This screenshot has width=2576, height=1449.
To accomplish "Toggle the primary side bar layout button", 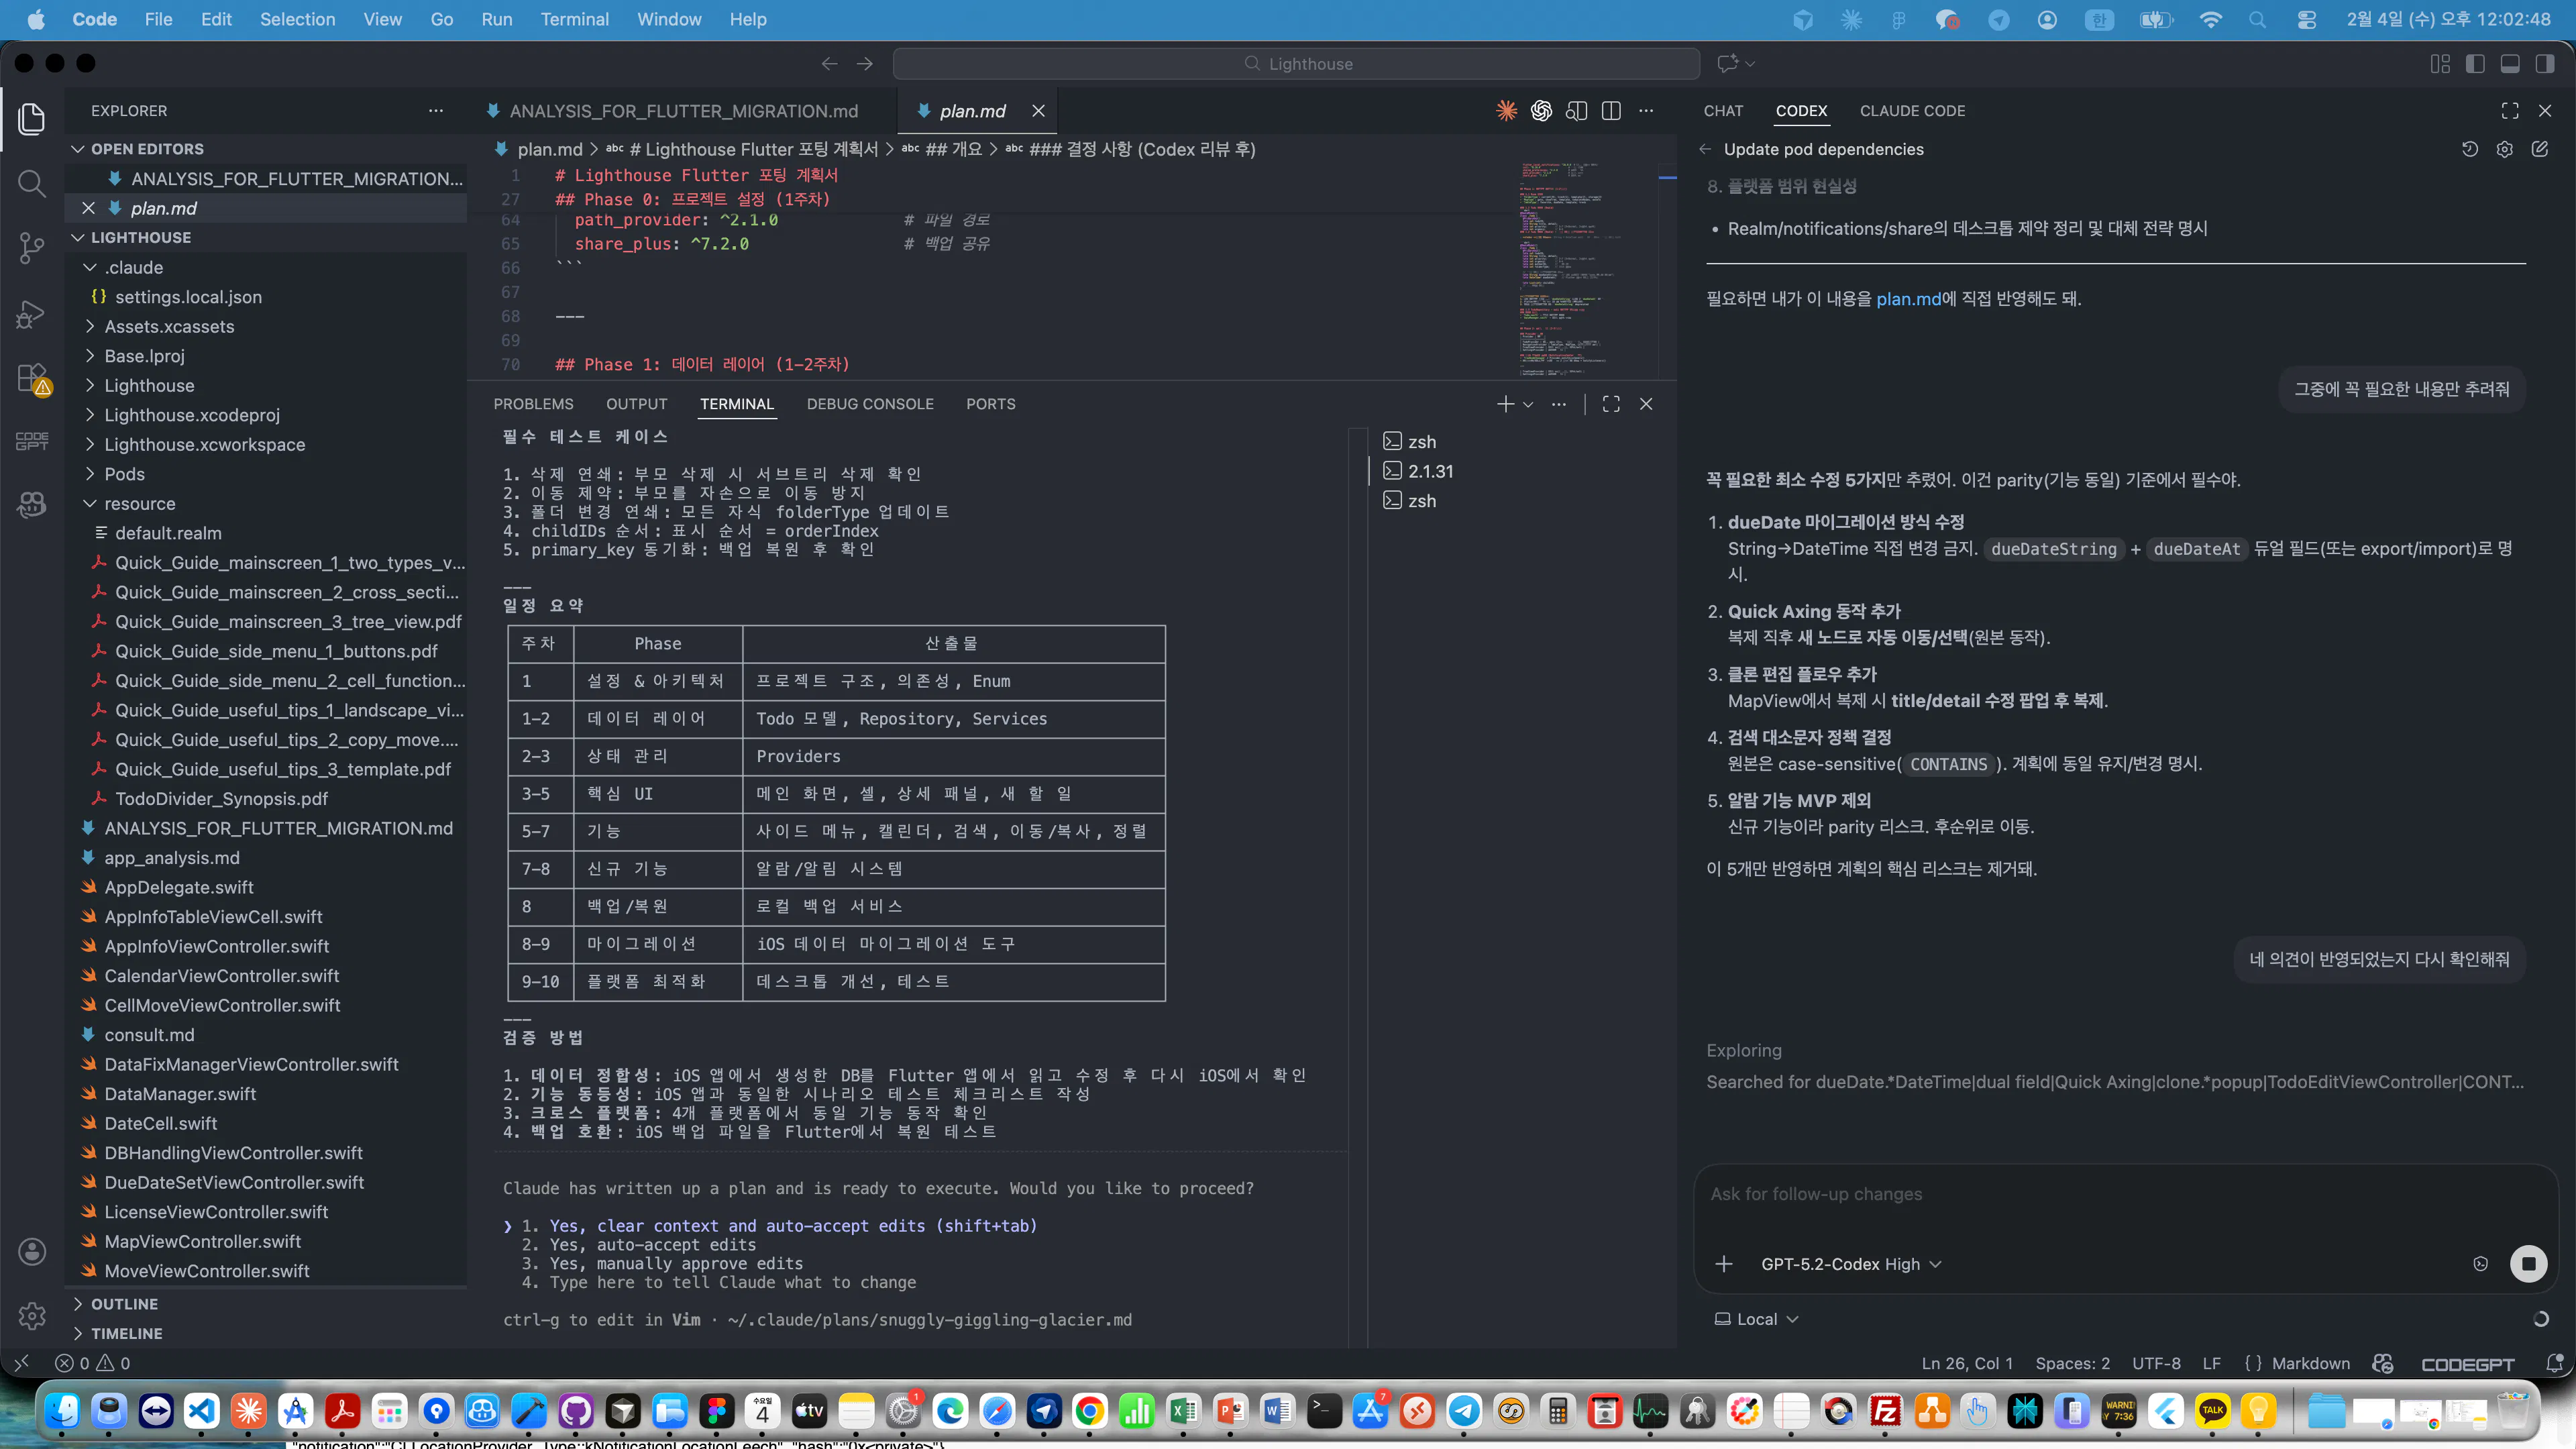I will coord(2475,64).
